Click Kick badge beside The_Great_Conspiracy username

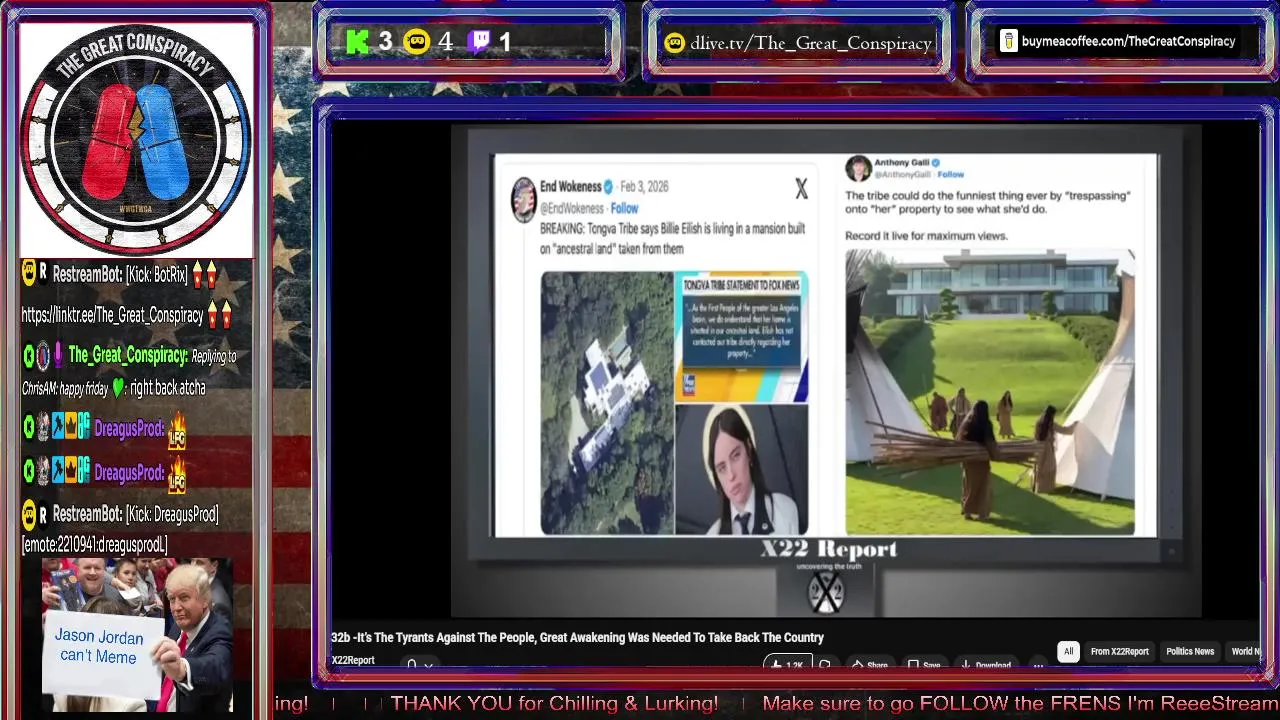click(29, 355)
